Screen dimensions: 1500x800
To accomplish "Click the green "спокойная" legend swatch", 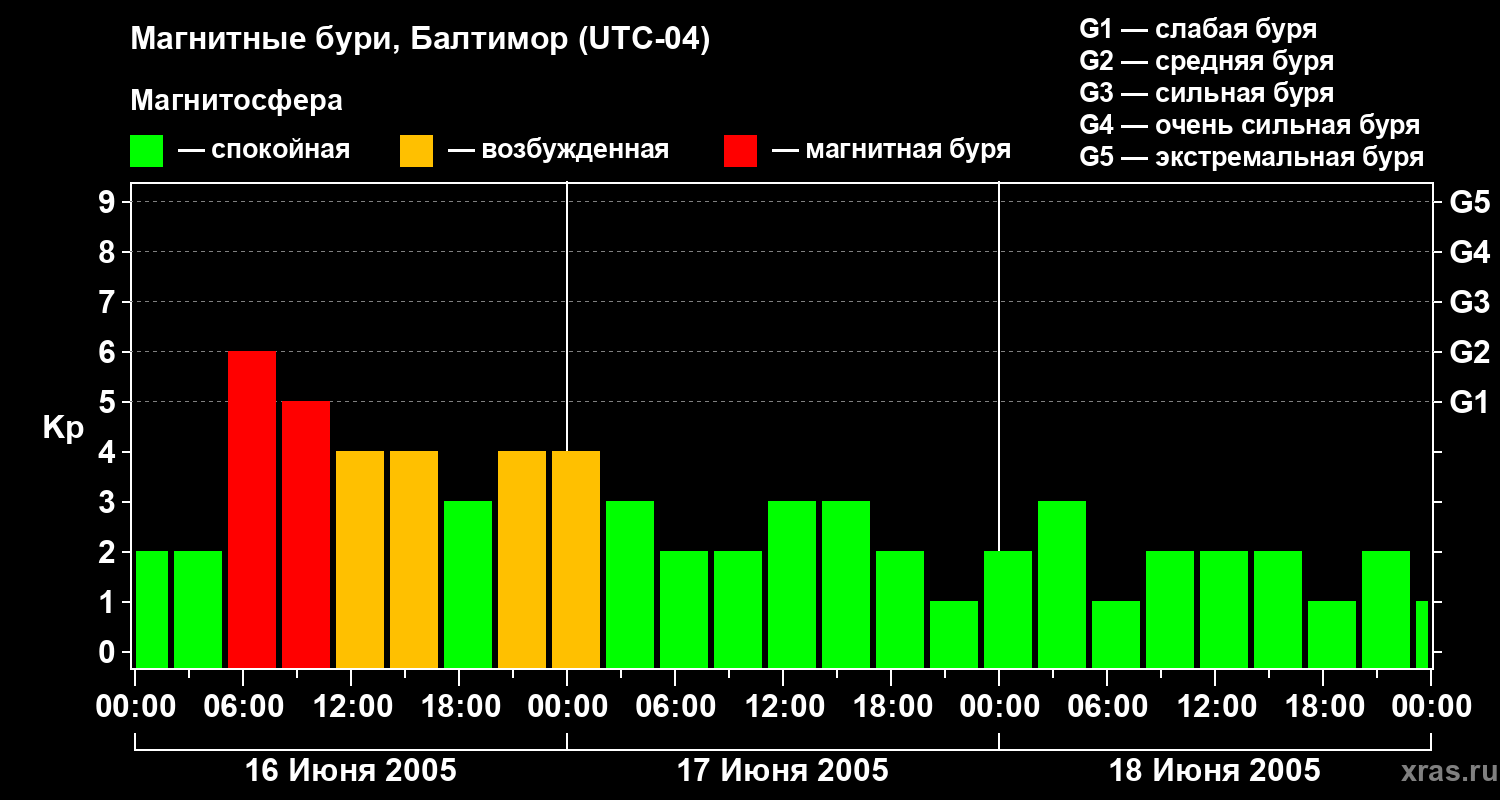I will [146, 151].
